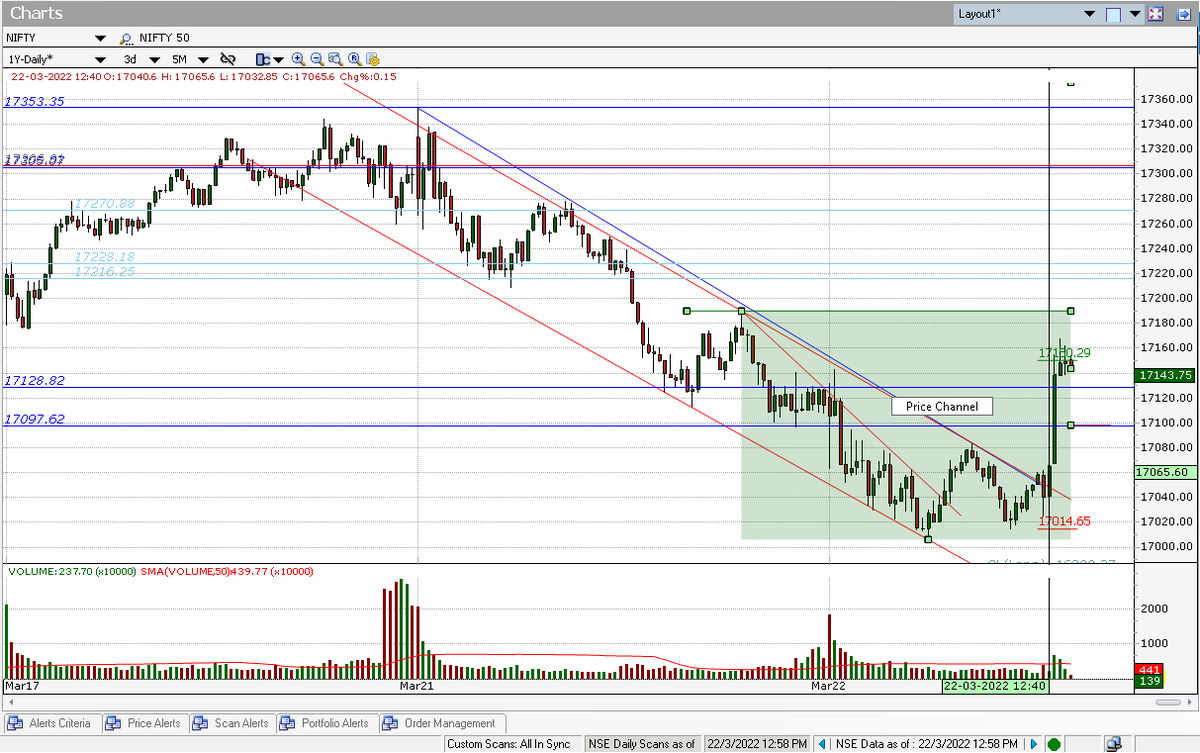Click the 17097.62 support line label

coord(34,419)
